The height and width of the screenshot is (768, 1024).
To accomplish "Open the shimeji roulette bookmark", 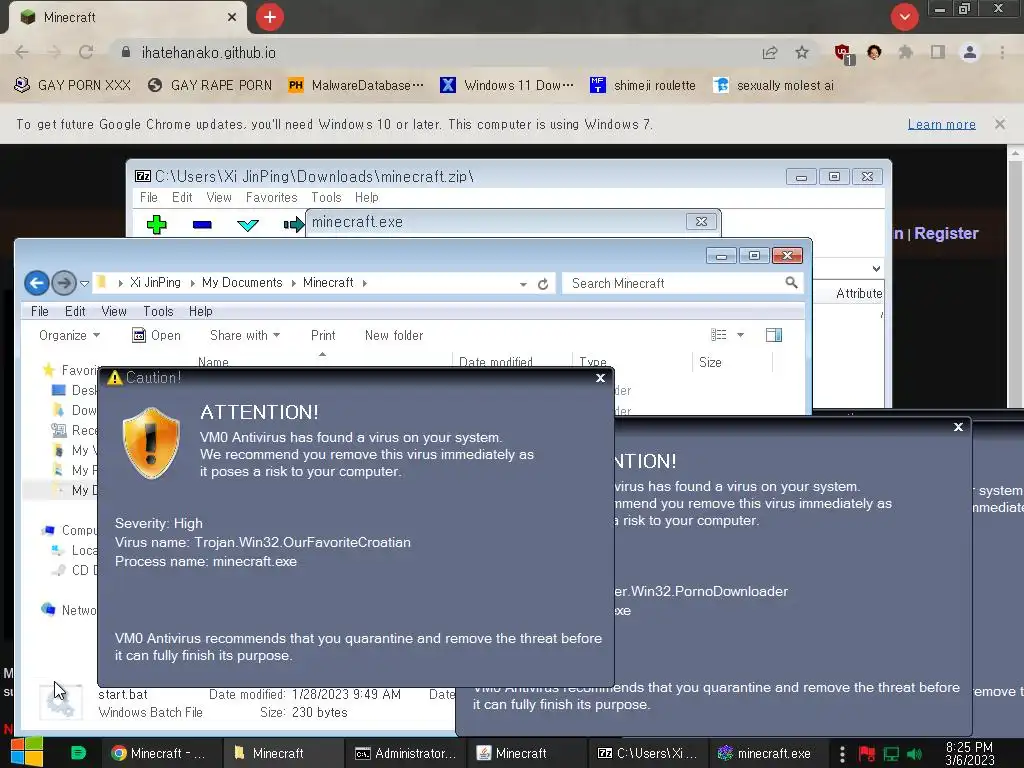I will point(643,86).
